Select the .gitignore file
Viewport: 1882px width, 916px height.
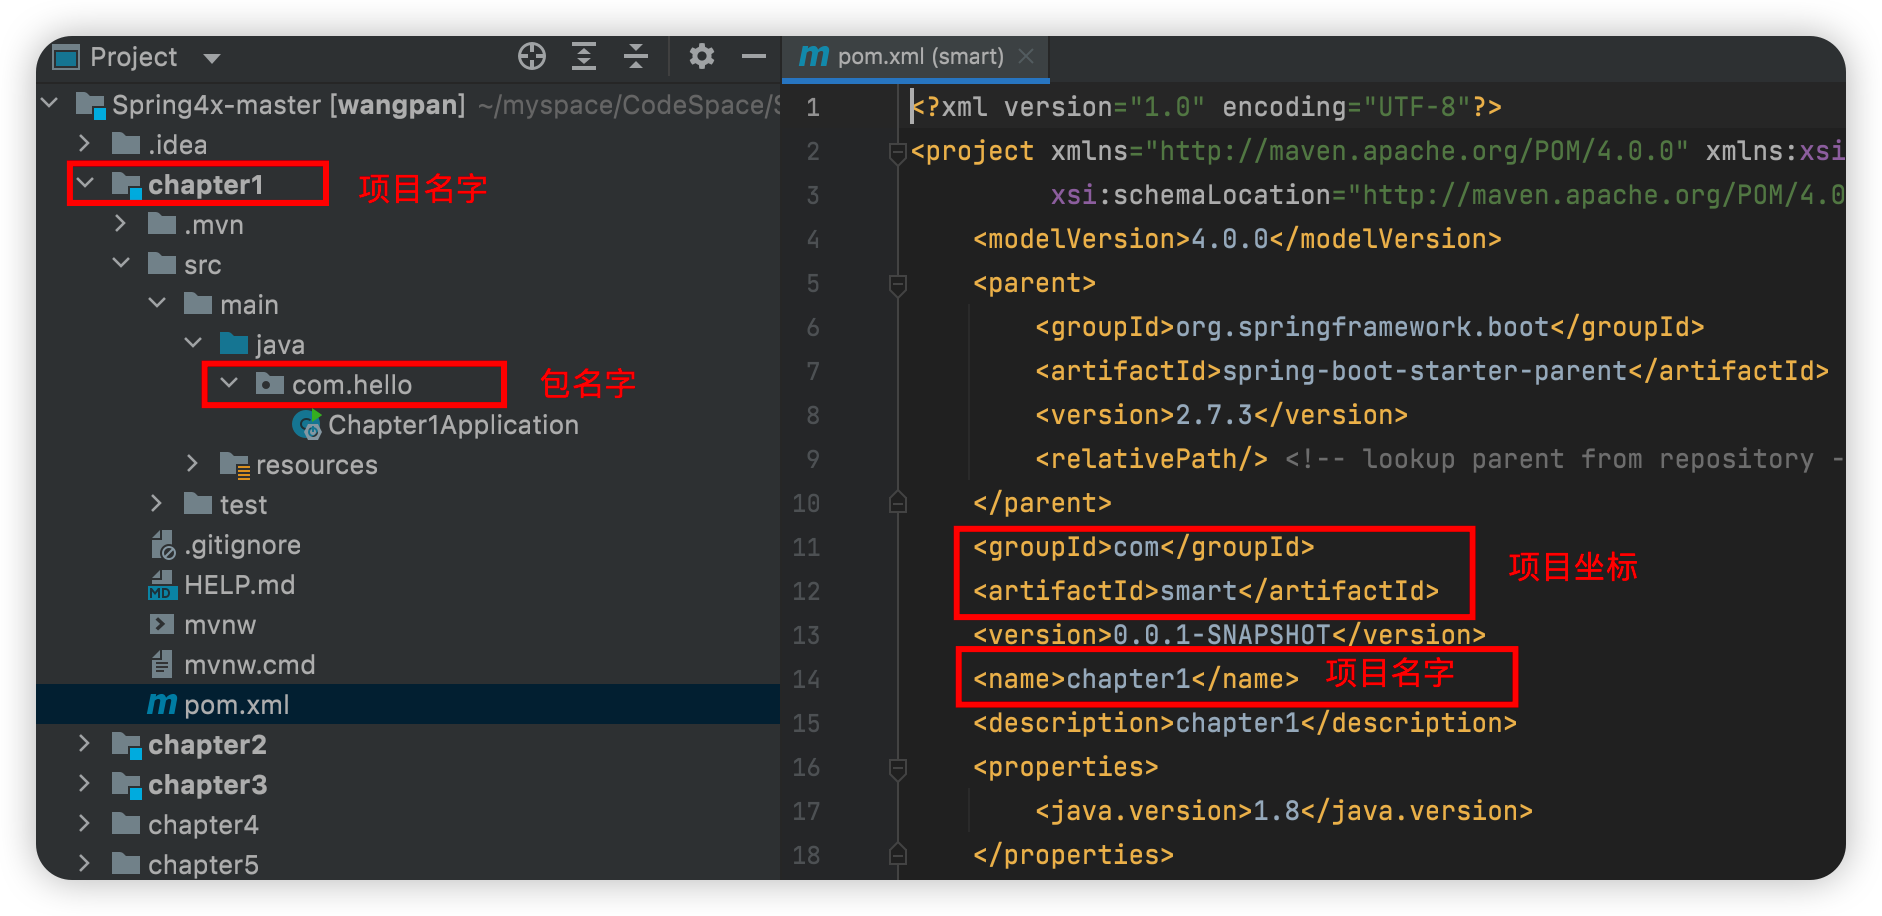tap(242, 545)
